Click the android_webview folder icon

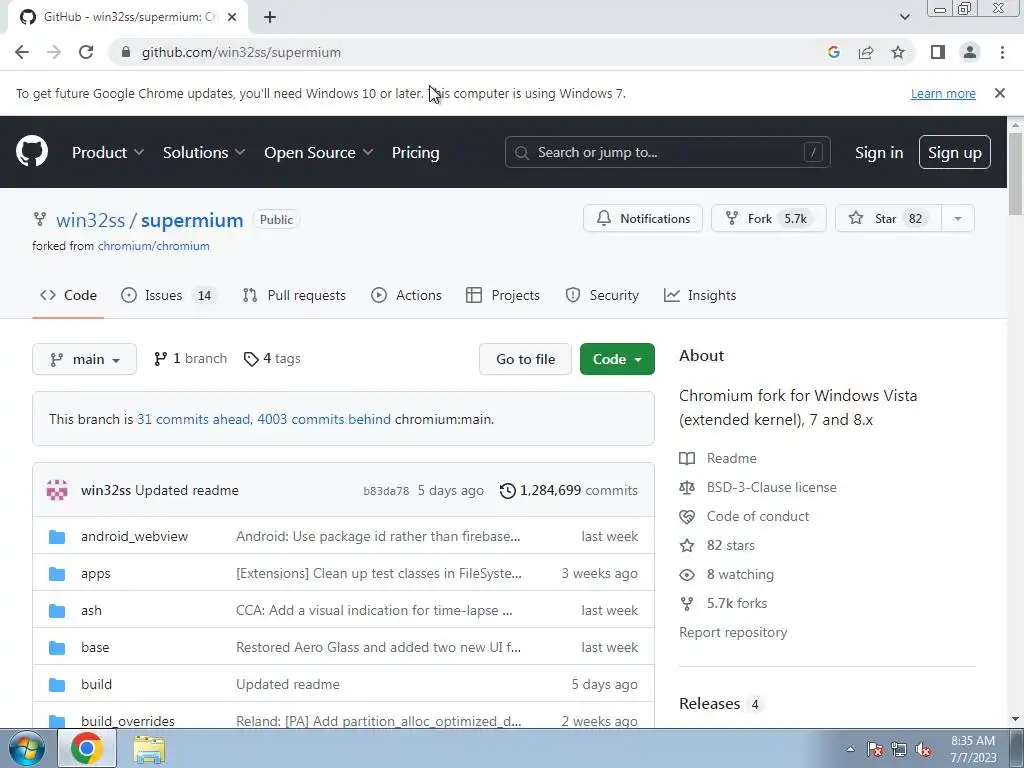tap(57, 537)
